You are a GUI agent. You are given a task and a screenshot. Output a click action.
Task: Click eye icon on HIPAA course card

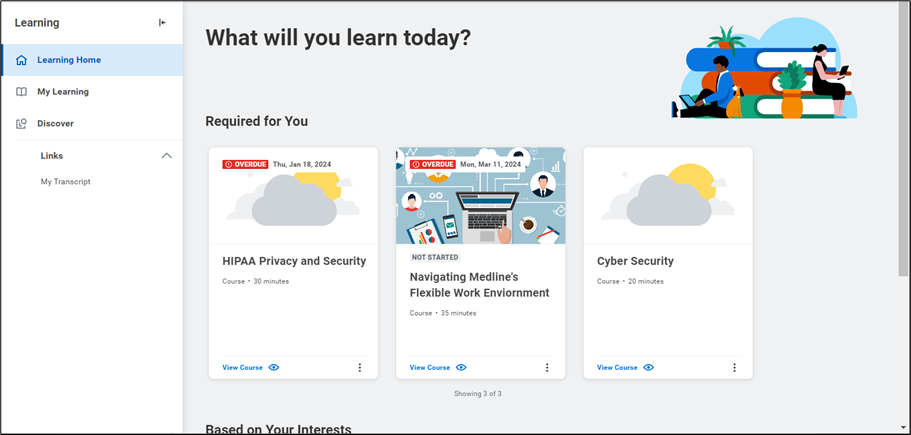274,368
